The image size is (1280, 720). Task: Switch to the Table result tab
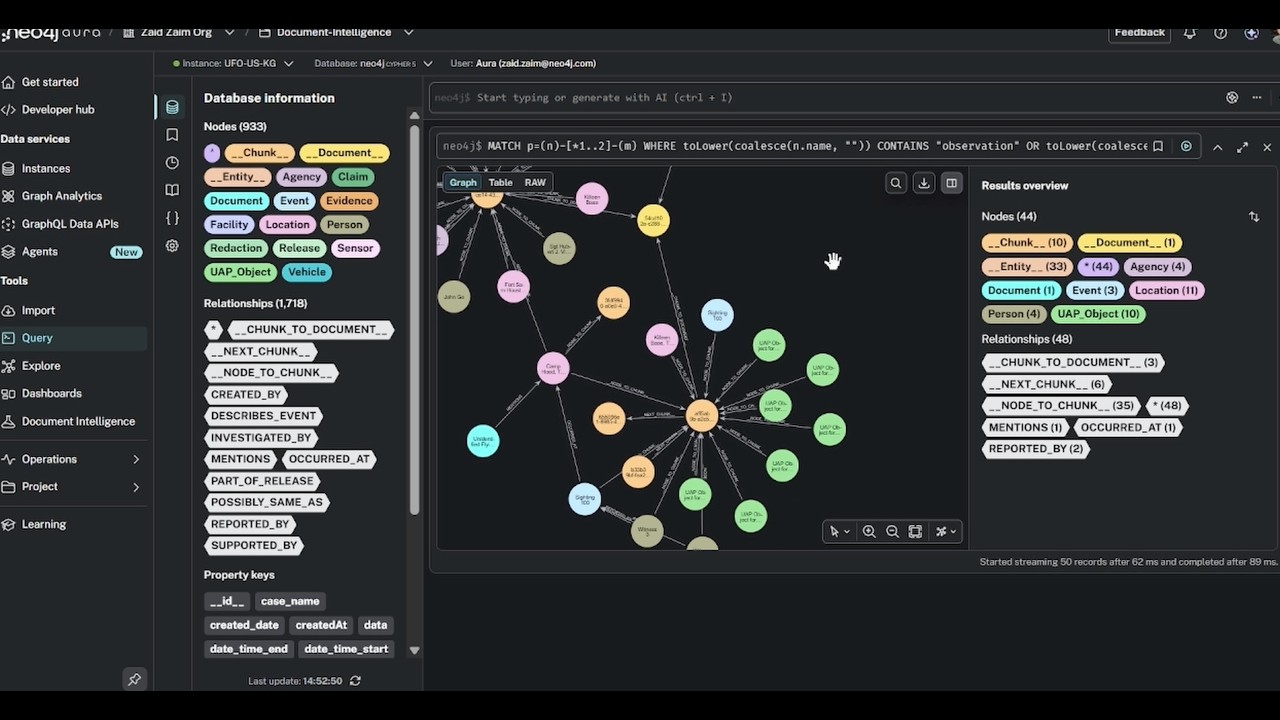click(x=500, y=182)
